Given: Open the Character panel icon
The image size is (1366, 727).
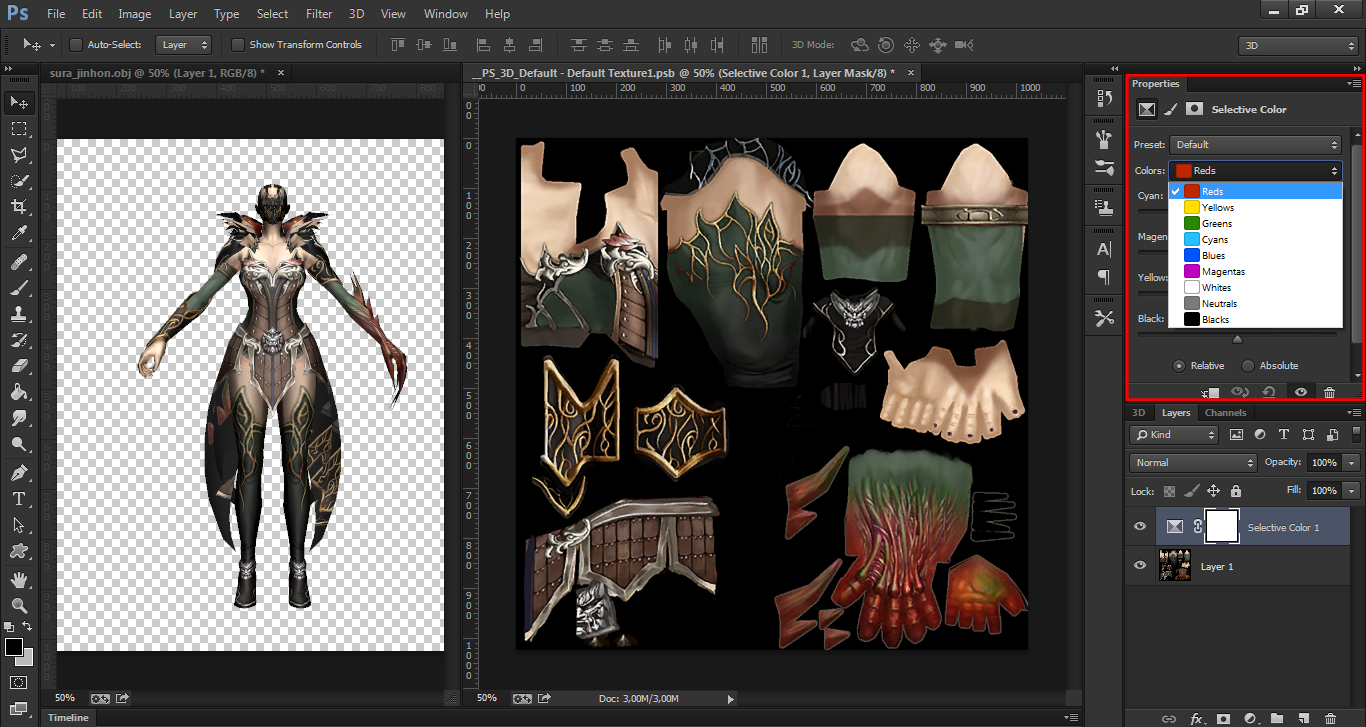Looking at the screenshot, I should tap(1104, 250).
